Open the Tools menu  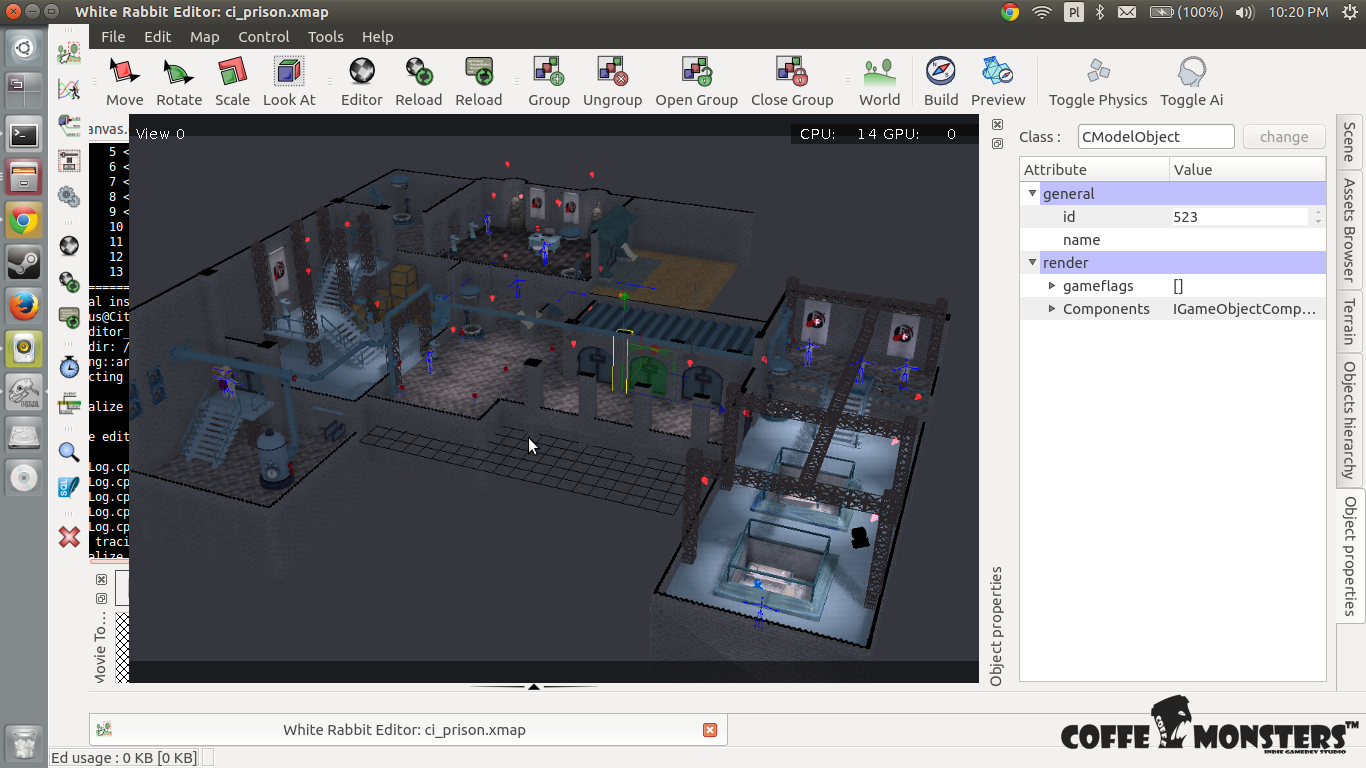coord(326,36)
